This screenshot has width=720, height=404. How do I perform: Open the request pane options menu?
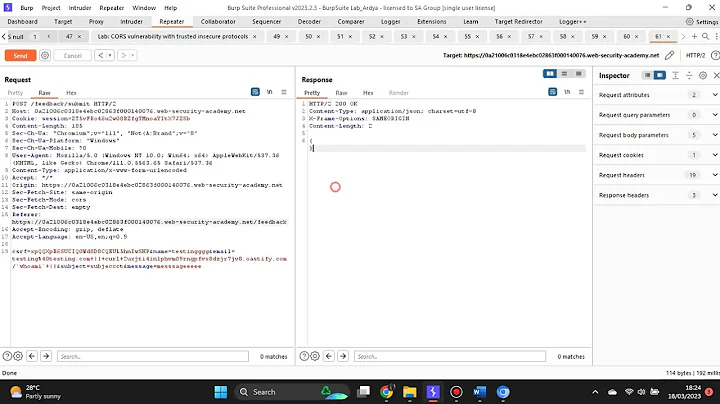[284, 92]
